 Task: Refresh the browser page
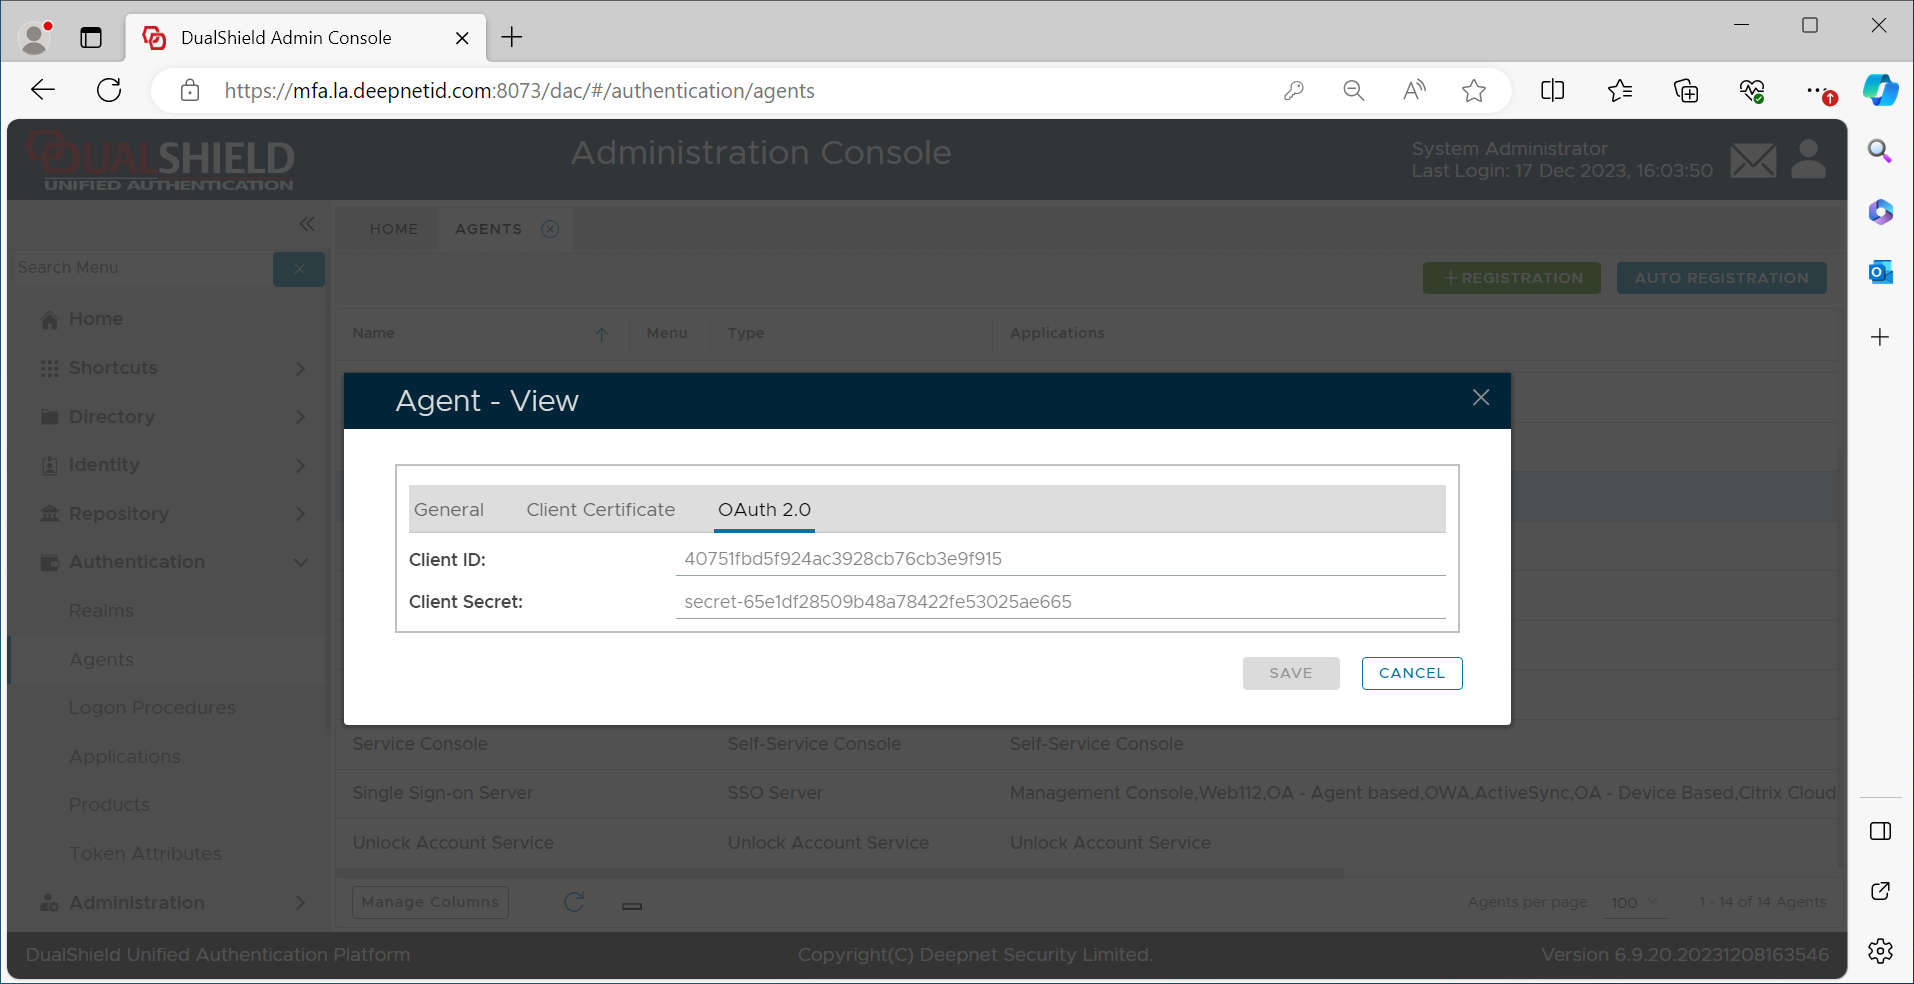coord(109,91)
